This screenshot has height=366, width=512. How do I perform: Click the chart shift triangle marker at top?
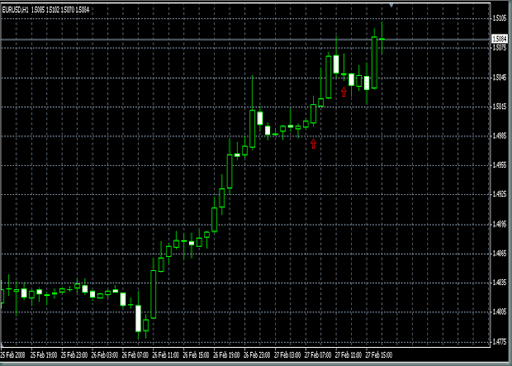point(391,5)
